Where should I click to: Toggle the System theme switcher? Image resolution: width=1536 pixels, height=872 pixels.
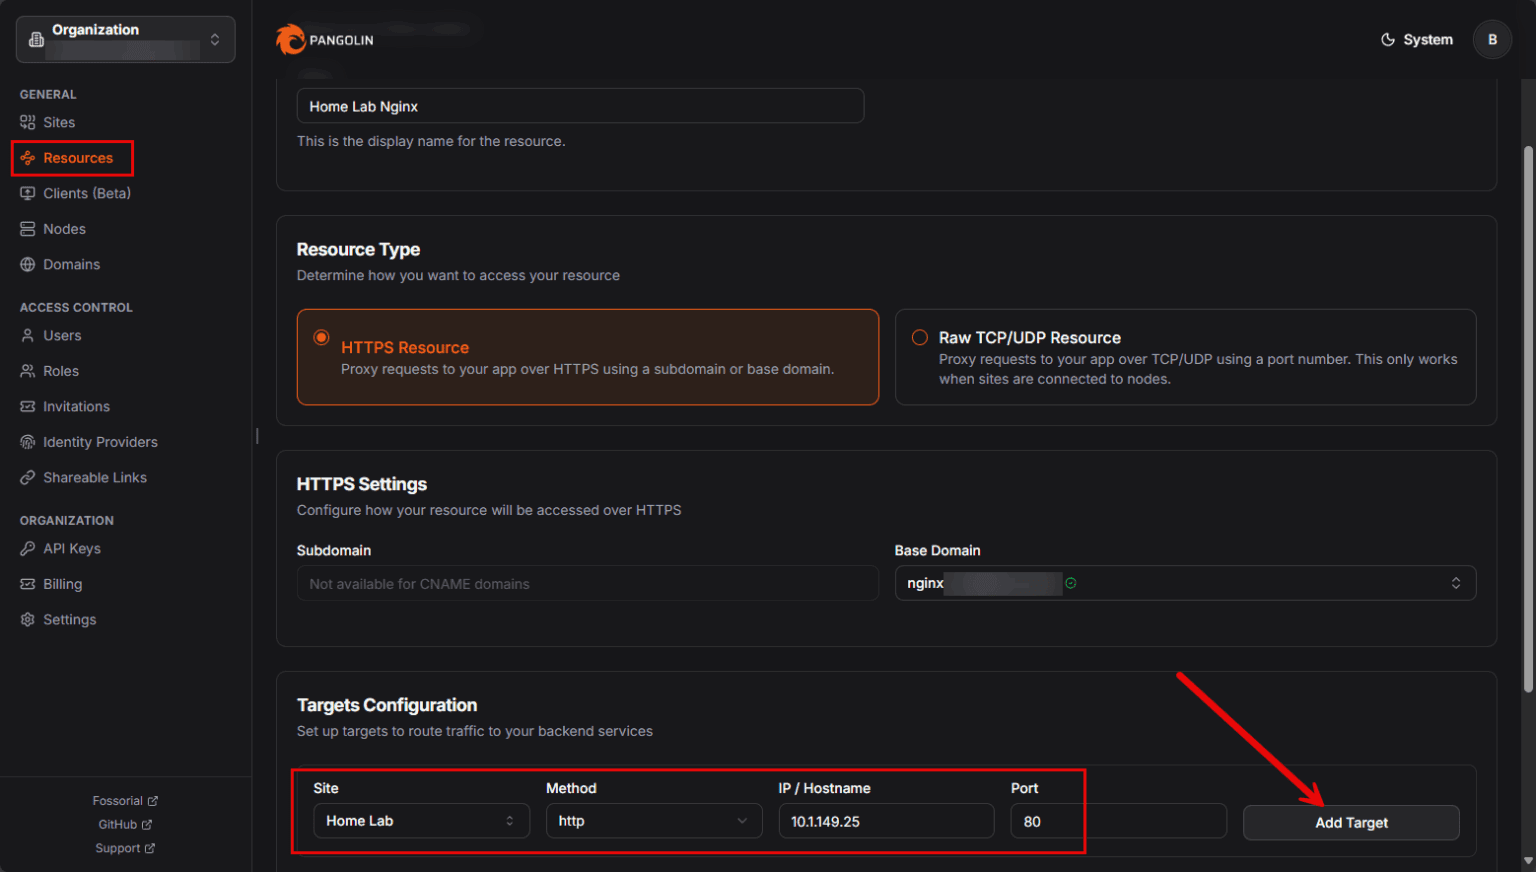tap(1416, 39)
